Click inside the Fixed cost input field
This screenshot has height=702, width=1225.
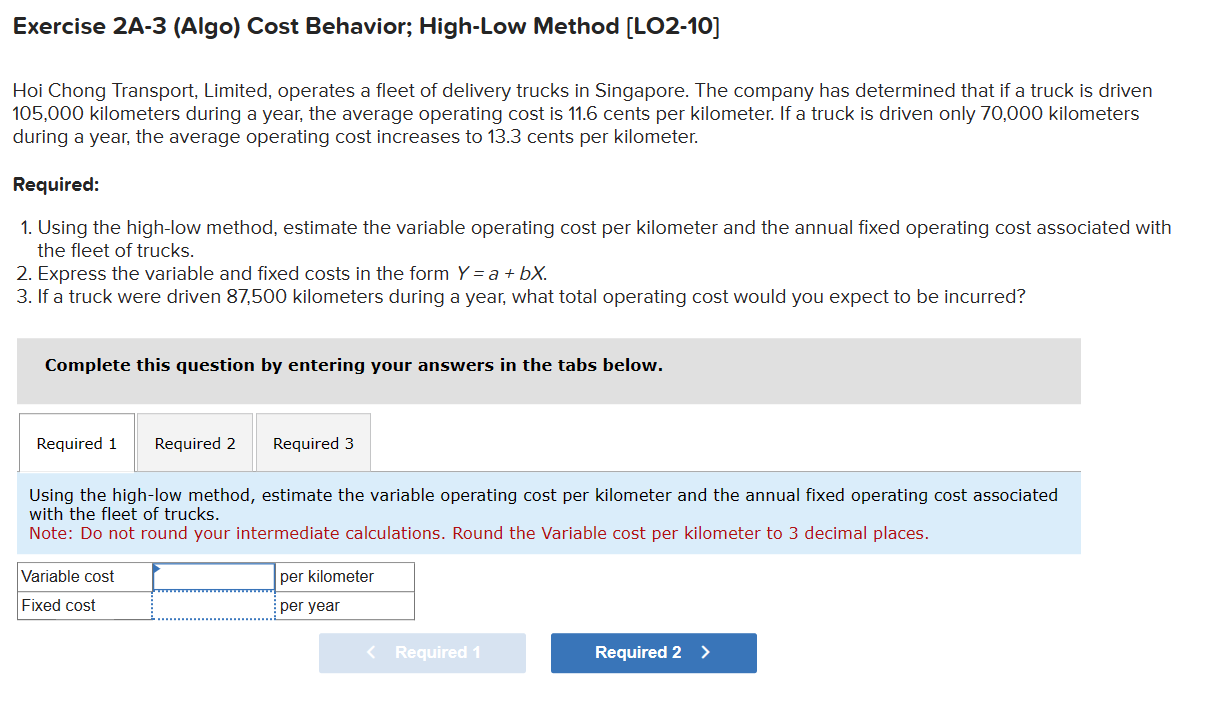[x=213, y=605]
